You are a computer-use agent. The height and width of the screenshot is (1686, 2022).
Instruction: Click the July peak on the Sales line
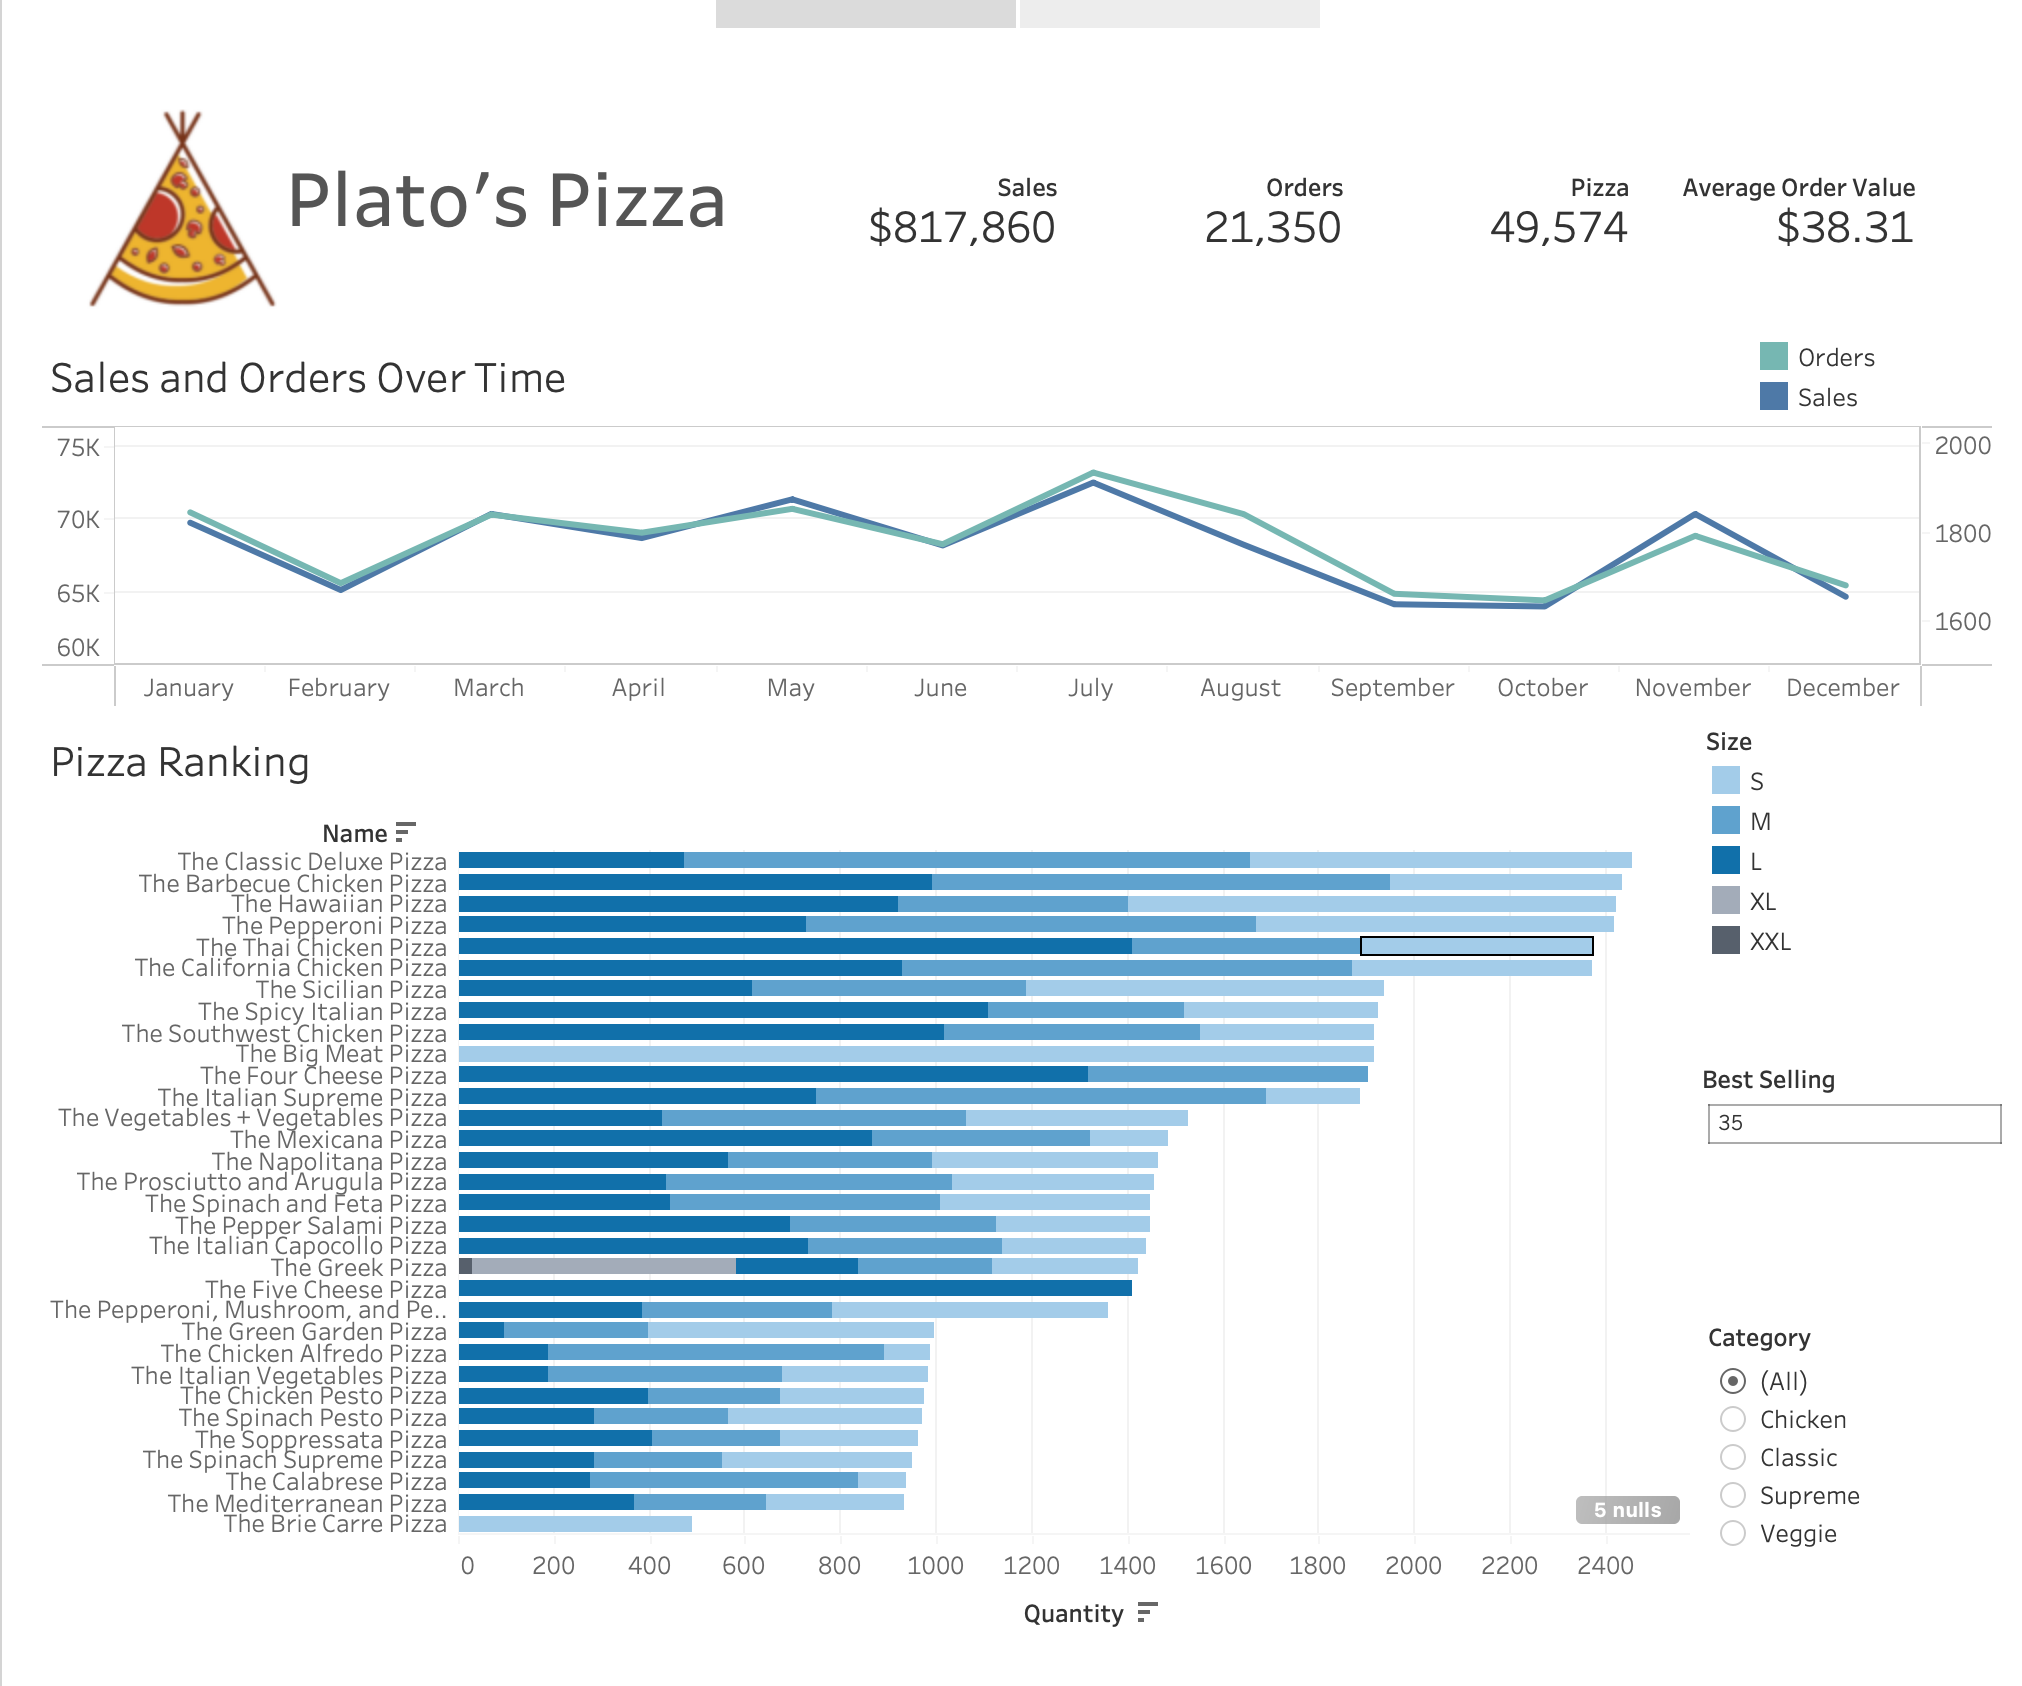[1092, 483]
